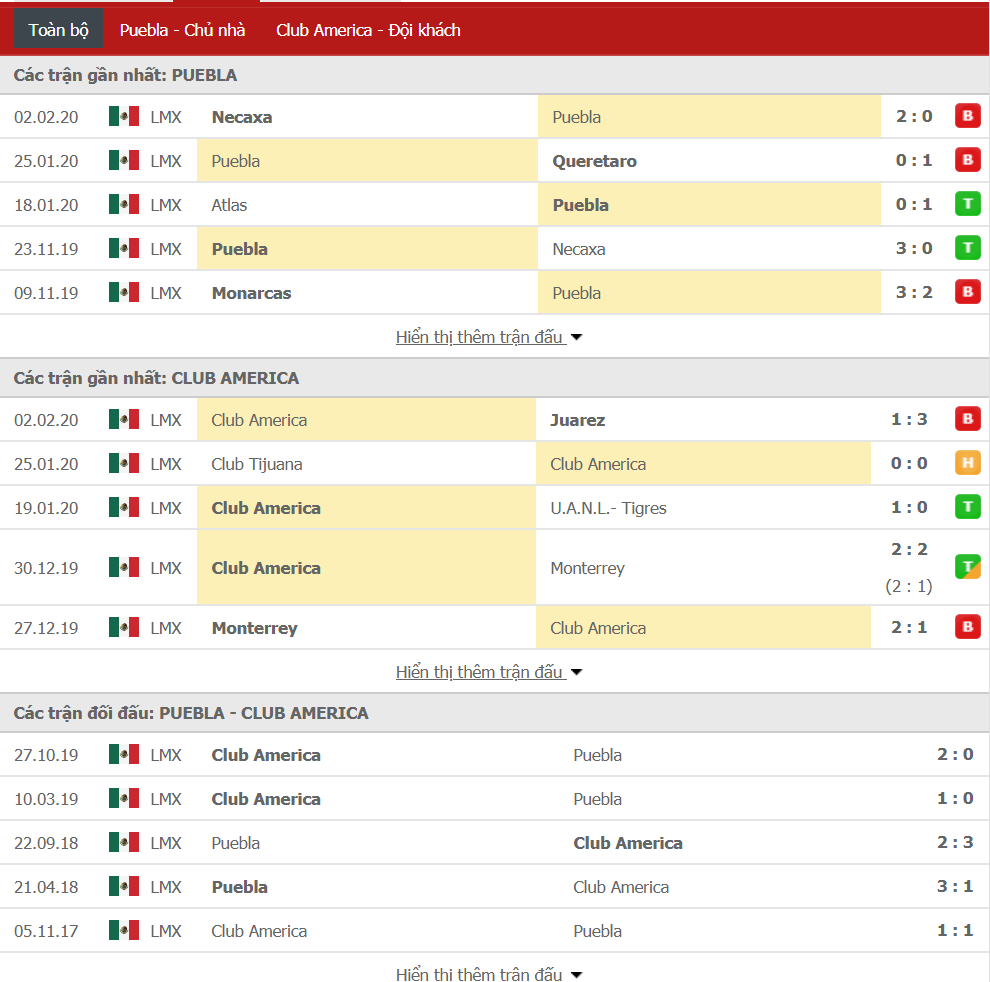The height and width of the screenshot is (982, 990).
Task: Click Monarcas team name
Action: (x=251, y=293)
